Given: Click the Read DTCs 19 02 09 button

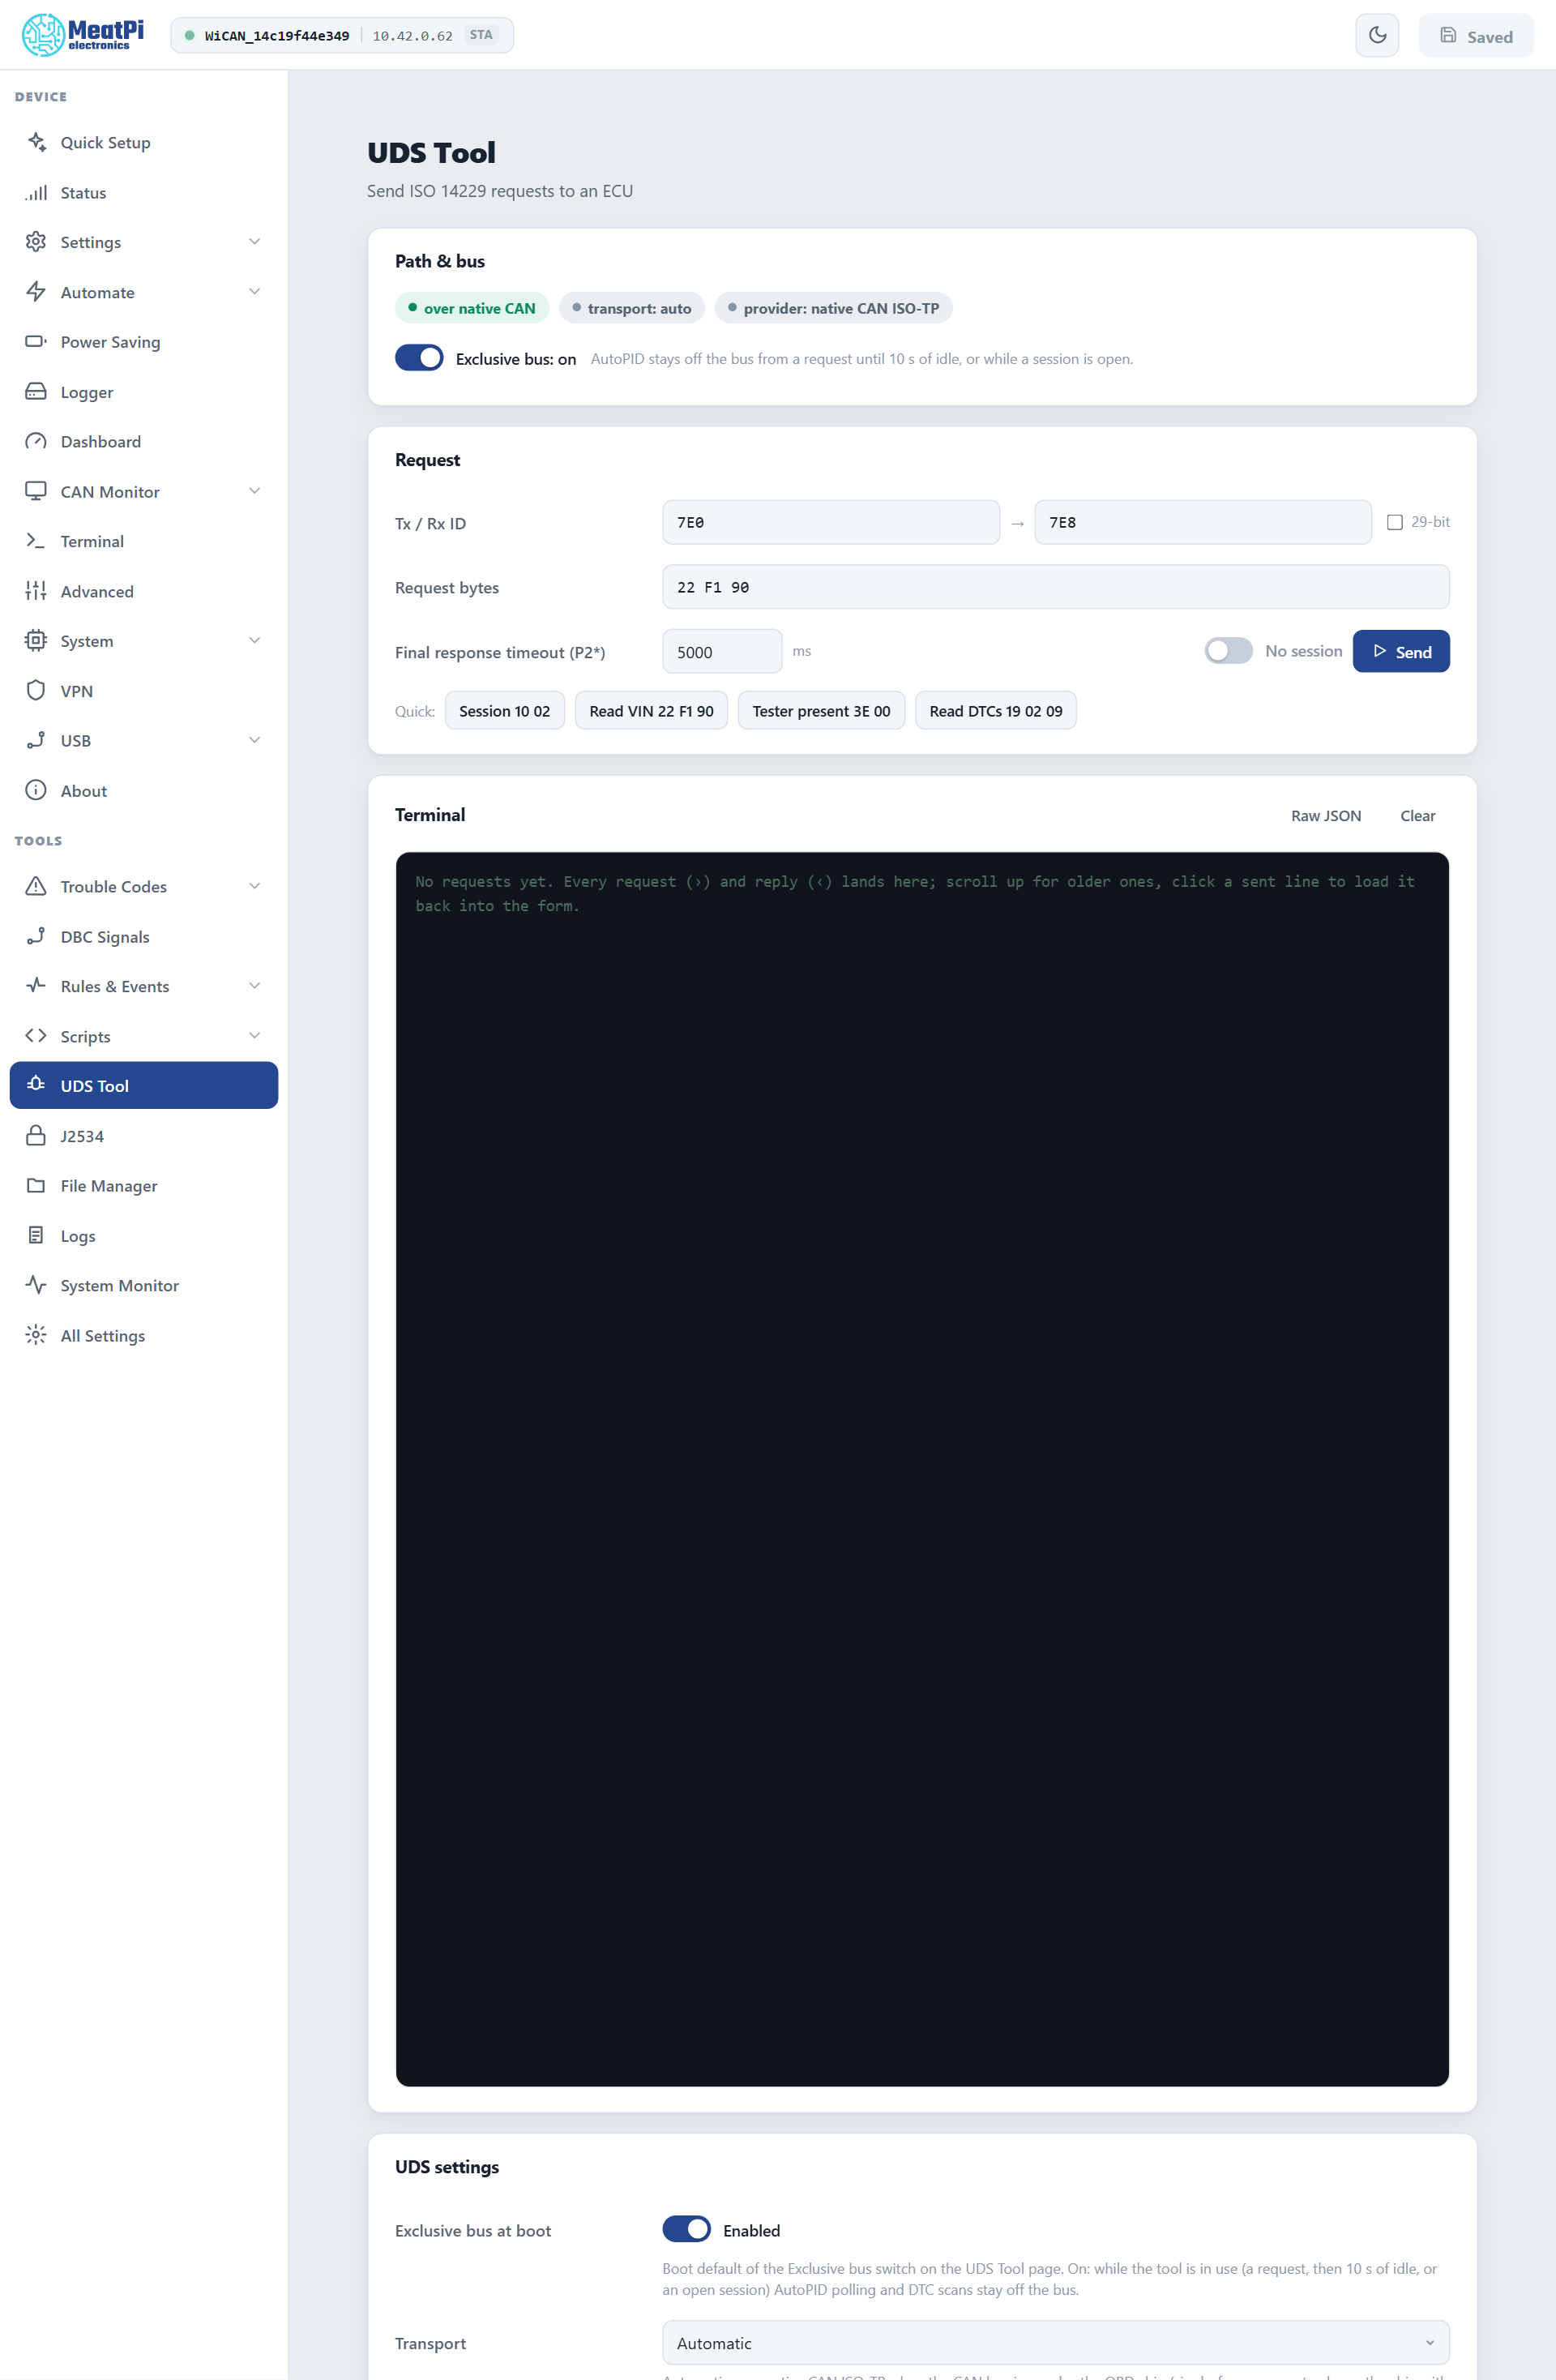Looking at the screenshot, I should pyautogui.click(x=996, y=711).
